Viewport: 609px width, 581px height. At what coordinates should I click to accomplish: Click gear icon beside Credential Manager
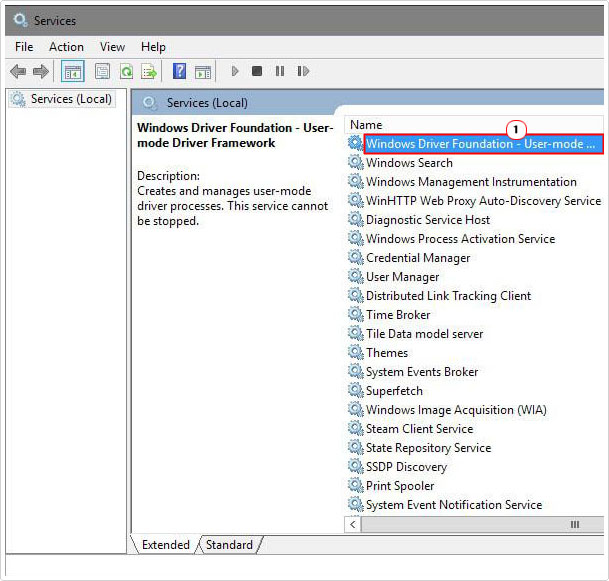355,257
